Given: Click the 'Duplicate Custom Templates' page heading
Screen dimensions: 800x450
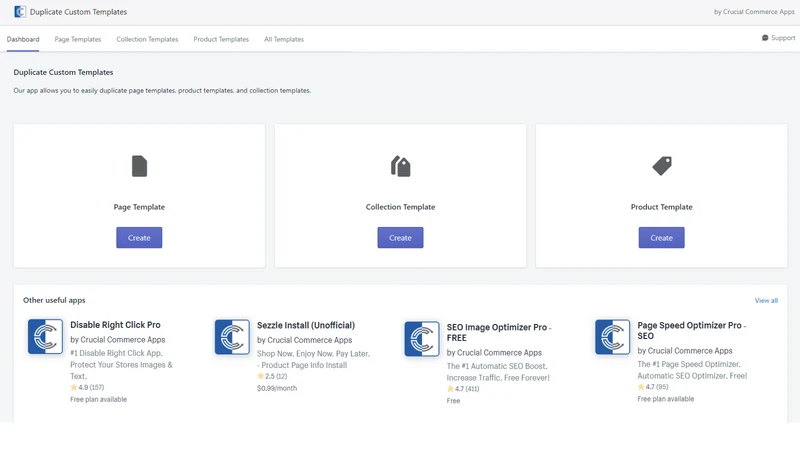Looking at the screenshot, I should (x=63, y=72).
